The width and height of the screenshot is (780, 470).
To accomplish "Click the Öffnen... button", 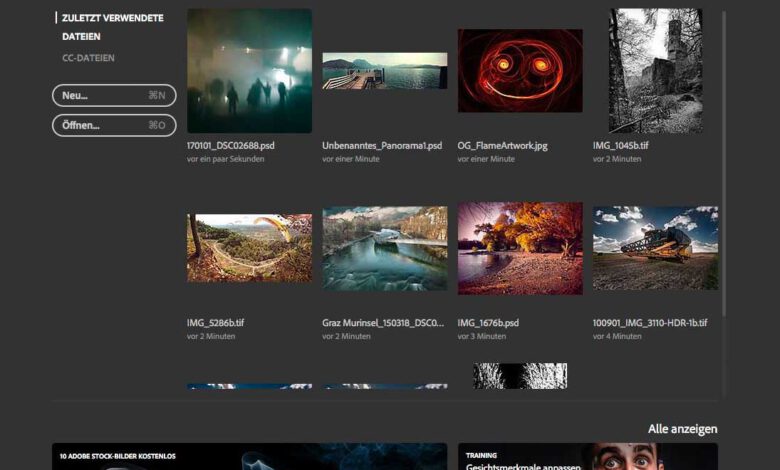I will tap(114, 125).
